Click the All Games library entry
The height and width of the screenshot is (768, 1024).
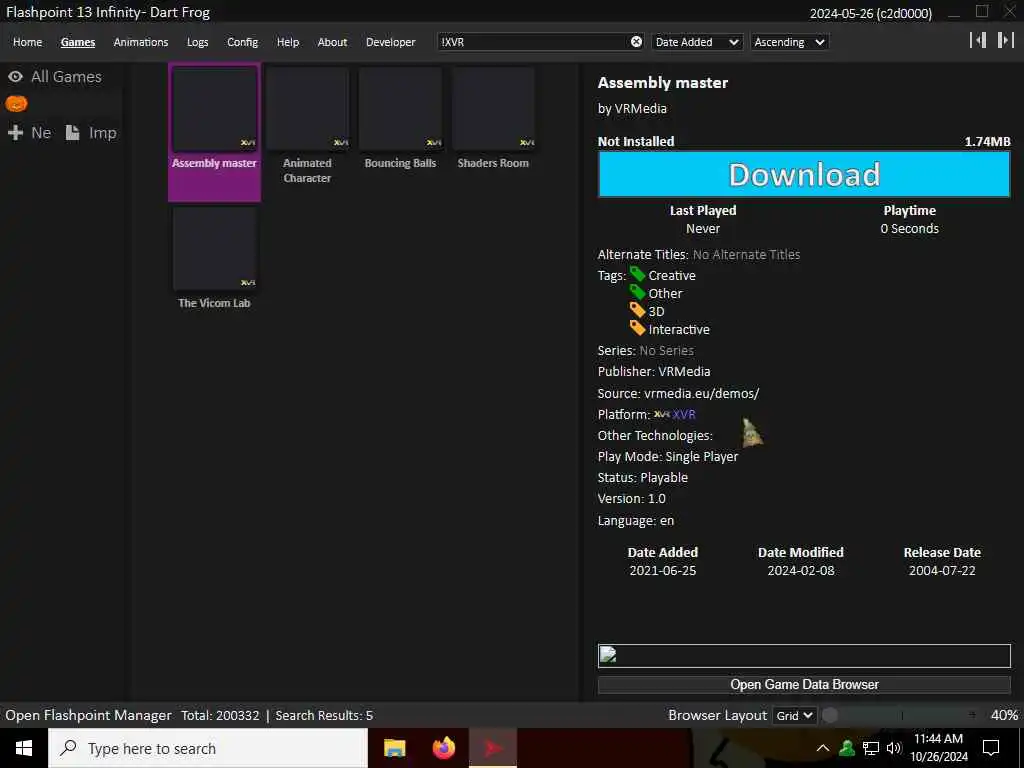point(66,76)
